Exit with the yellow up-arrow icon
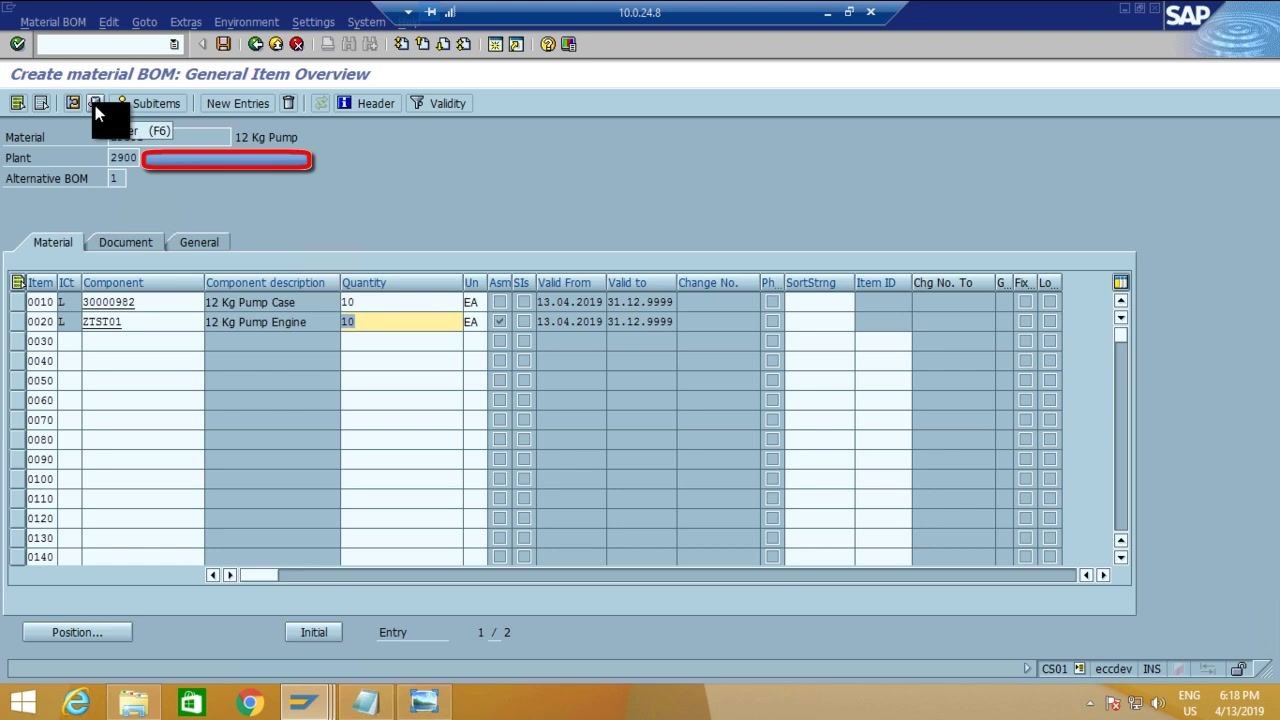This screenshot has width=1280, height=720. [x=275, y=44]
